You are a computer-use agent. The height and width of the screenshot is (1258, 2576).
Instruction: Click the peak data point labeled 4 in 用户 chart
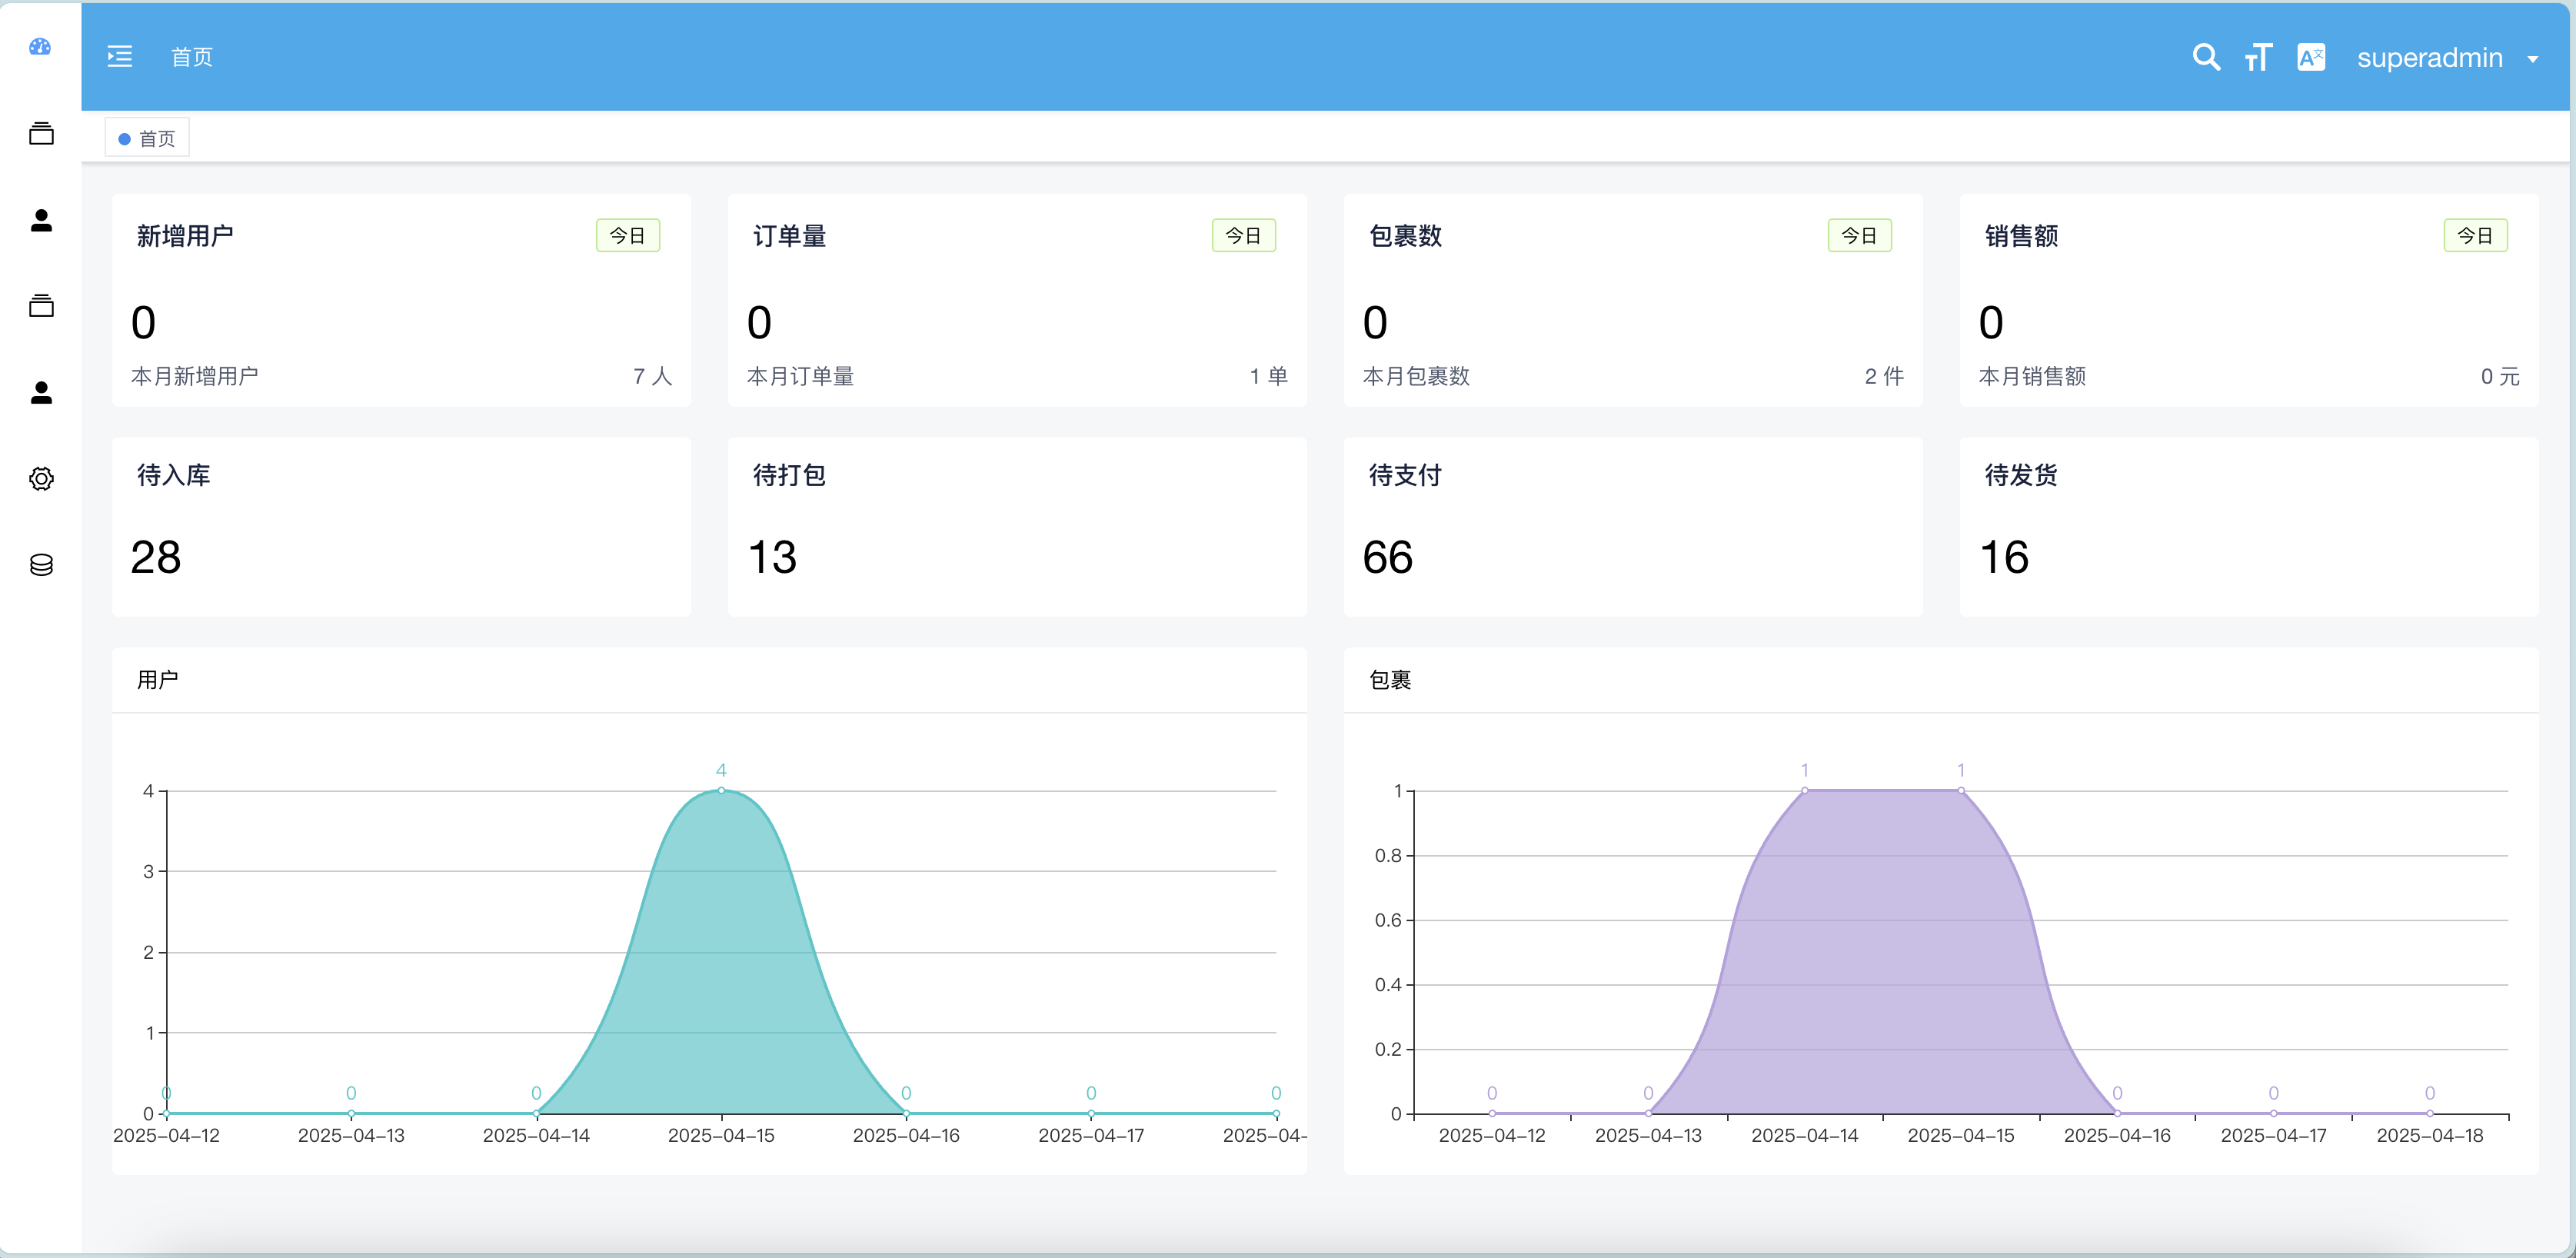(721, 790)
